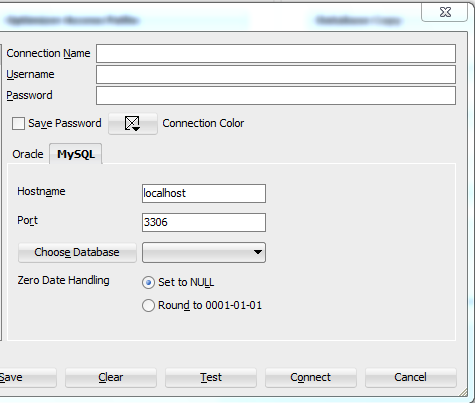
Task: Close the dialog with the X button
Action: pos(445,12)
